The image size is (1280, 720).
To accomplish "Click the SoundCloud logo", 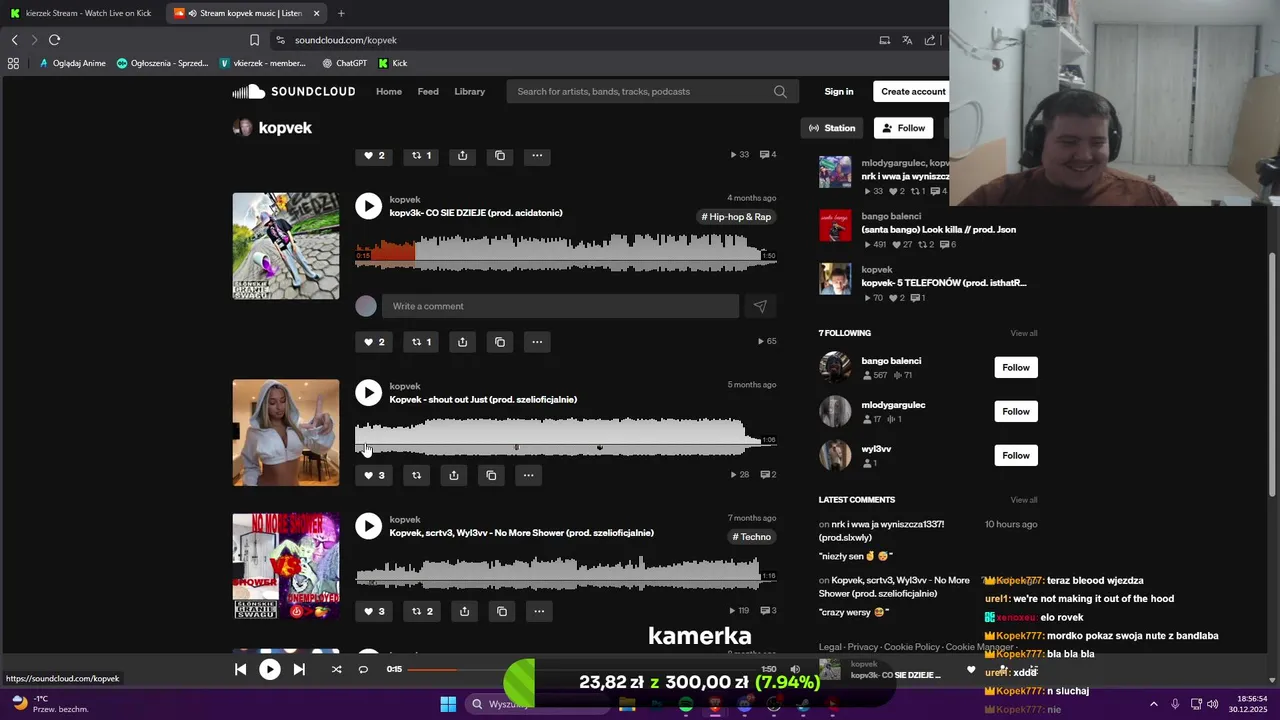I will click(294, 91).
